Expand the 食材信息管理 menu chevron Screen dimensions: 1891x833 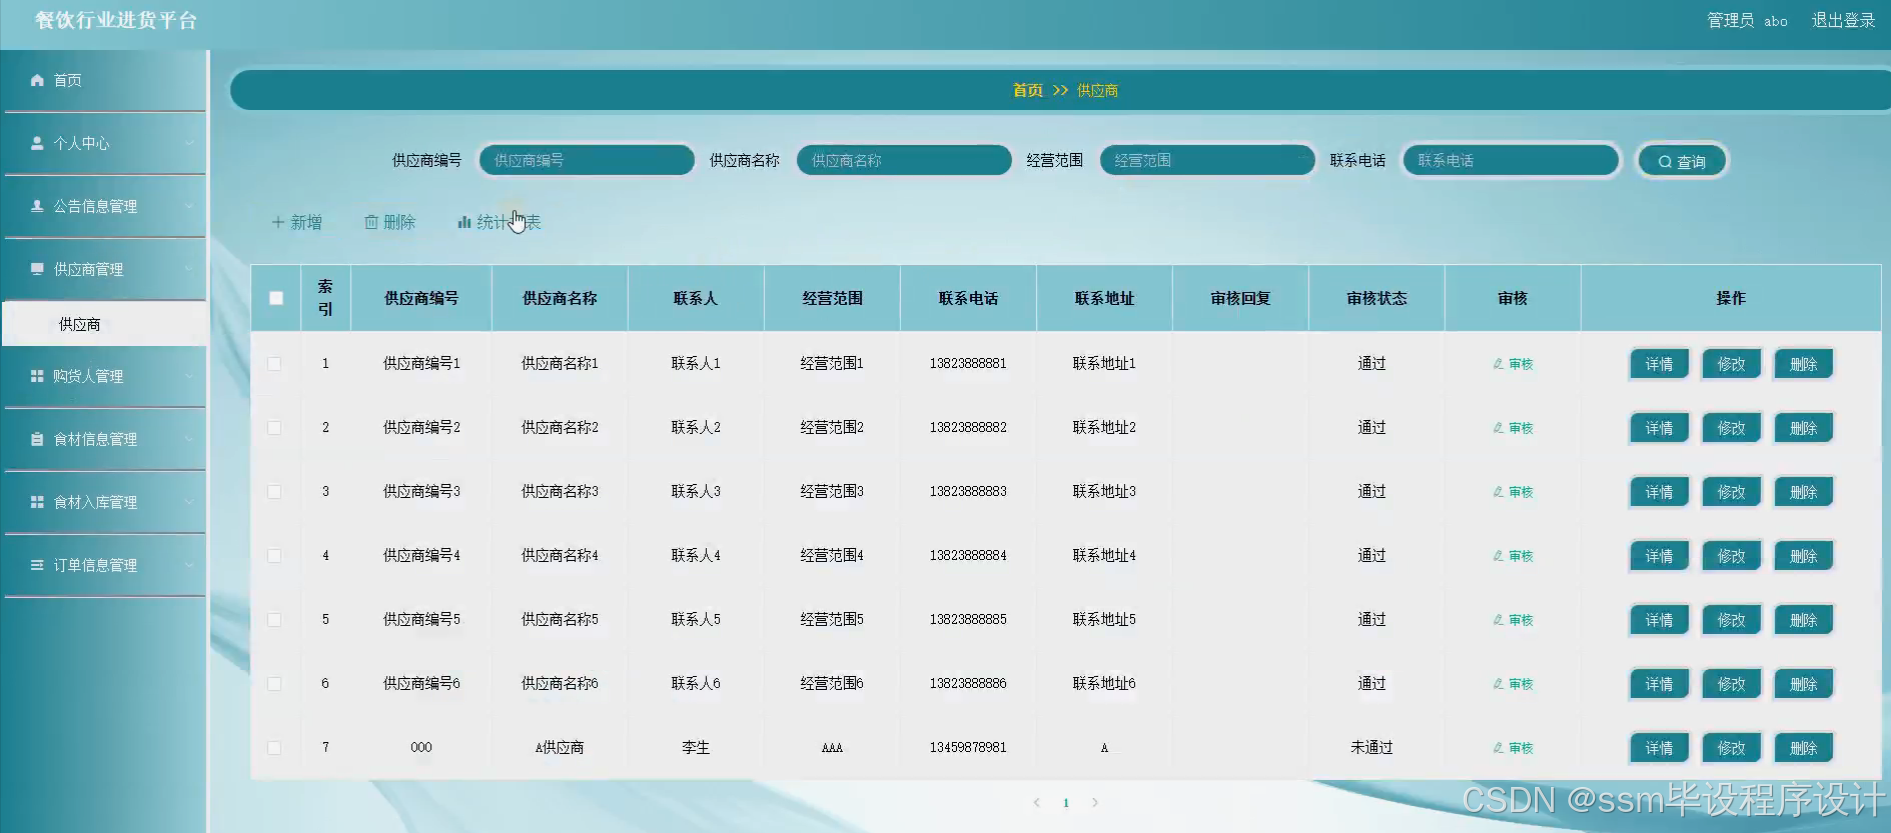point(189,439)
